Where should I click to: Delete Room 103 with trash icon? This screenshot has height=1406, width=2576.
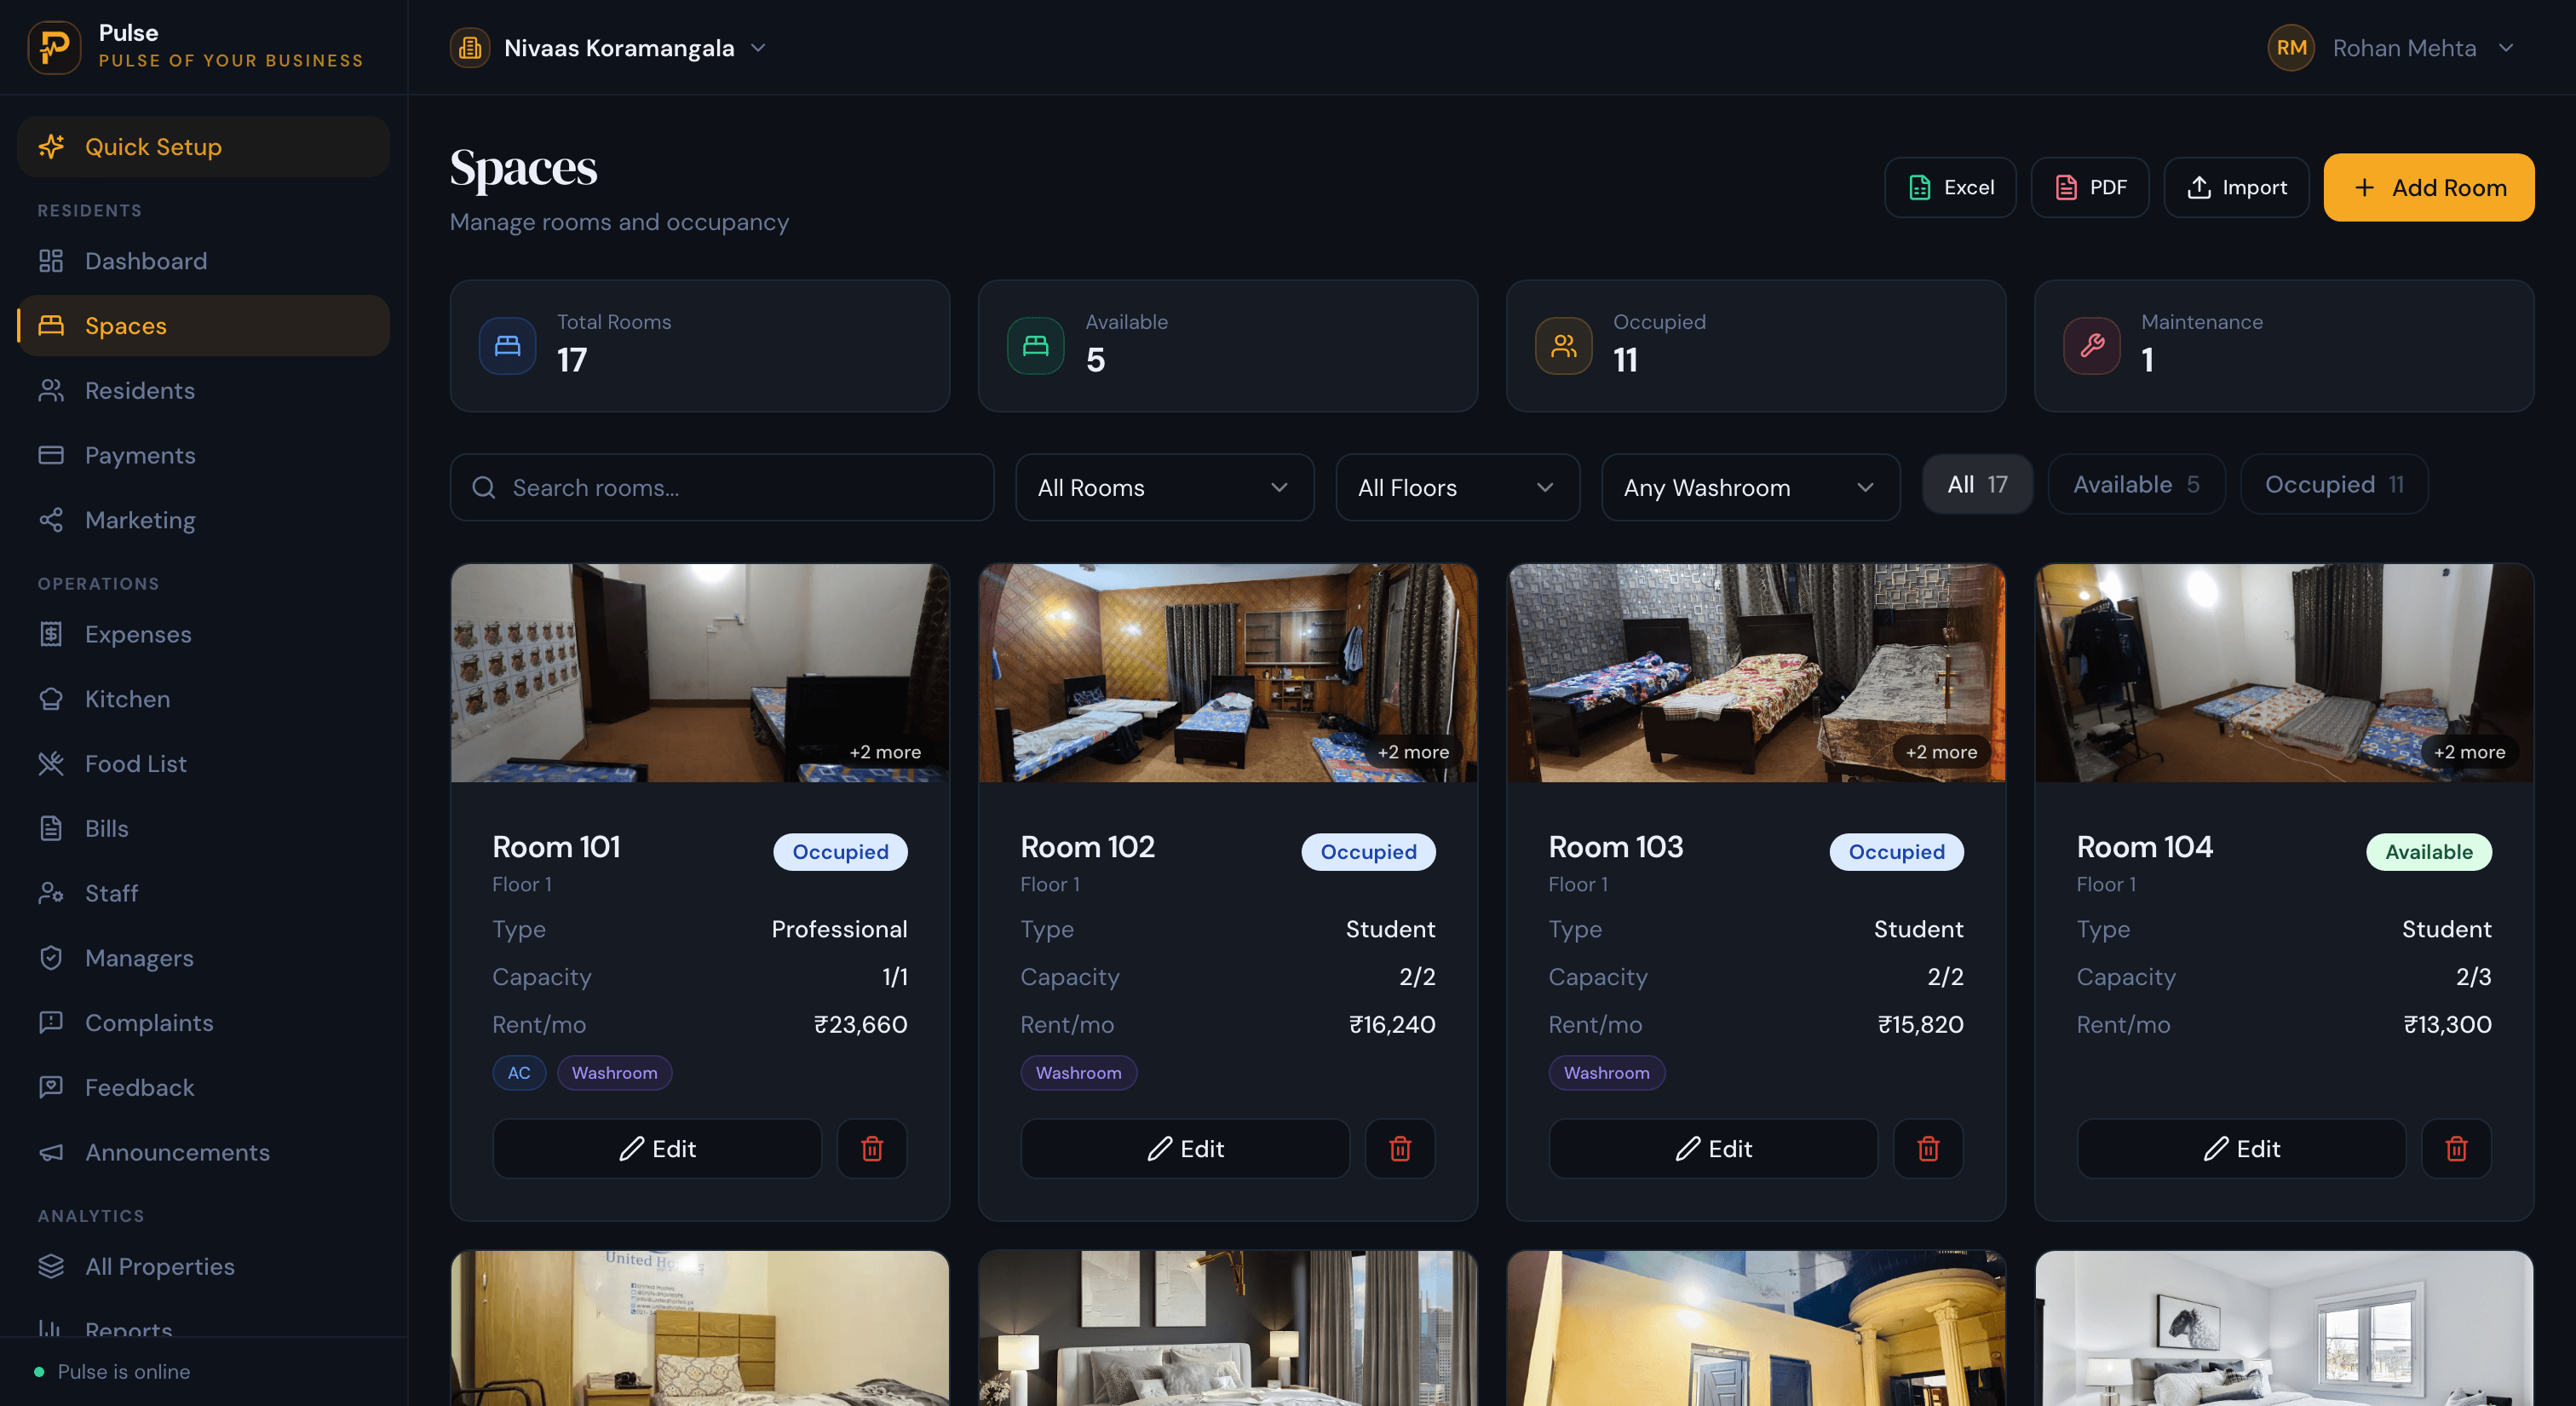(x=1928, y=1148)
